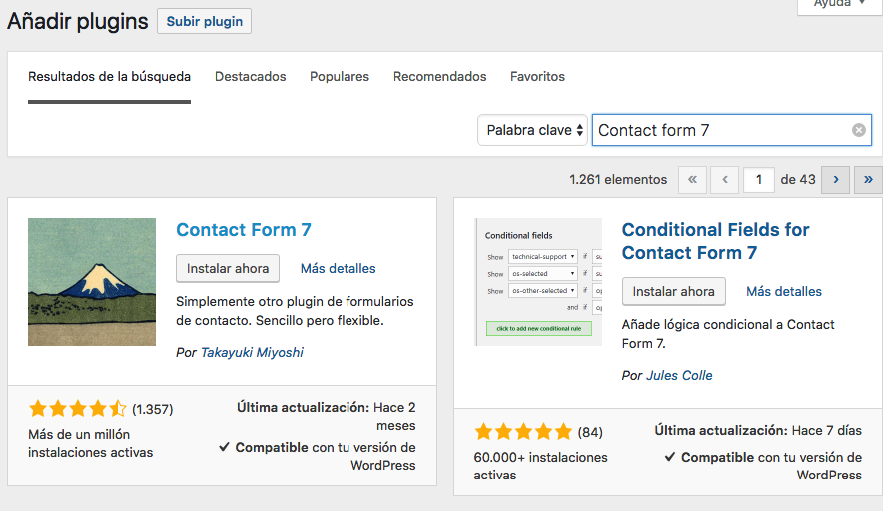
Task: Click the Añadir plugins page heading
Action: [x=78, y=21]
